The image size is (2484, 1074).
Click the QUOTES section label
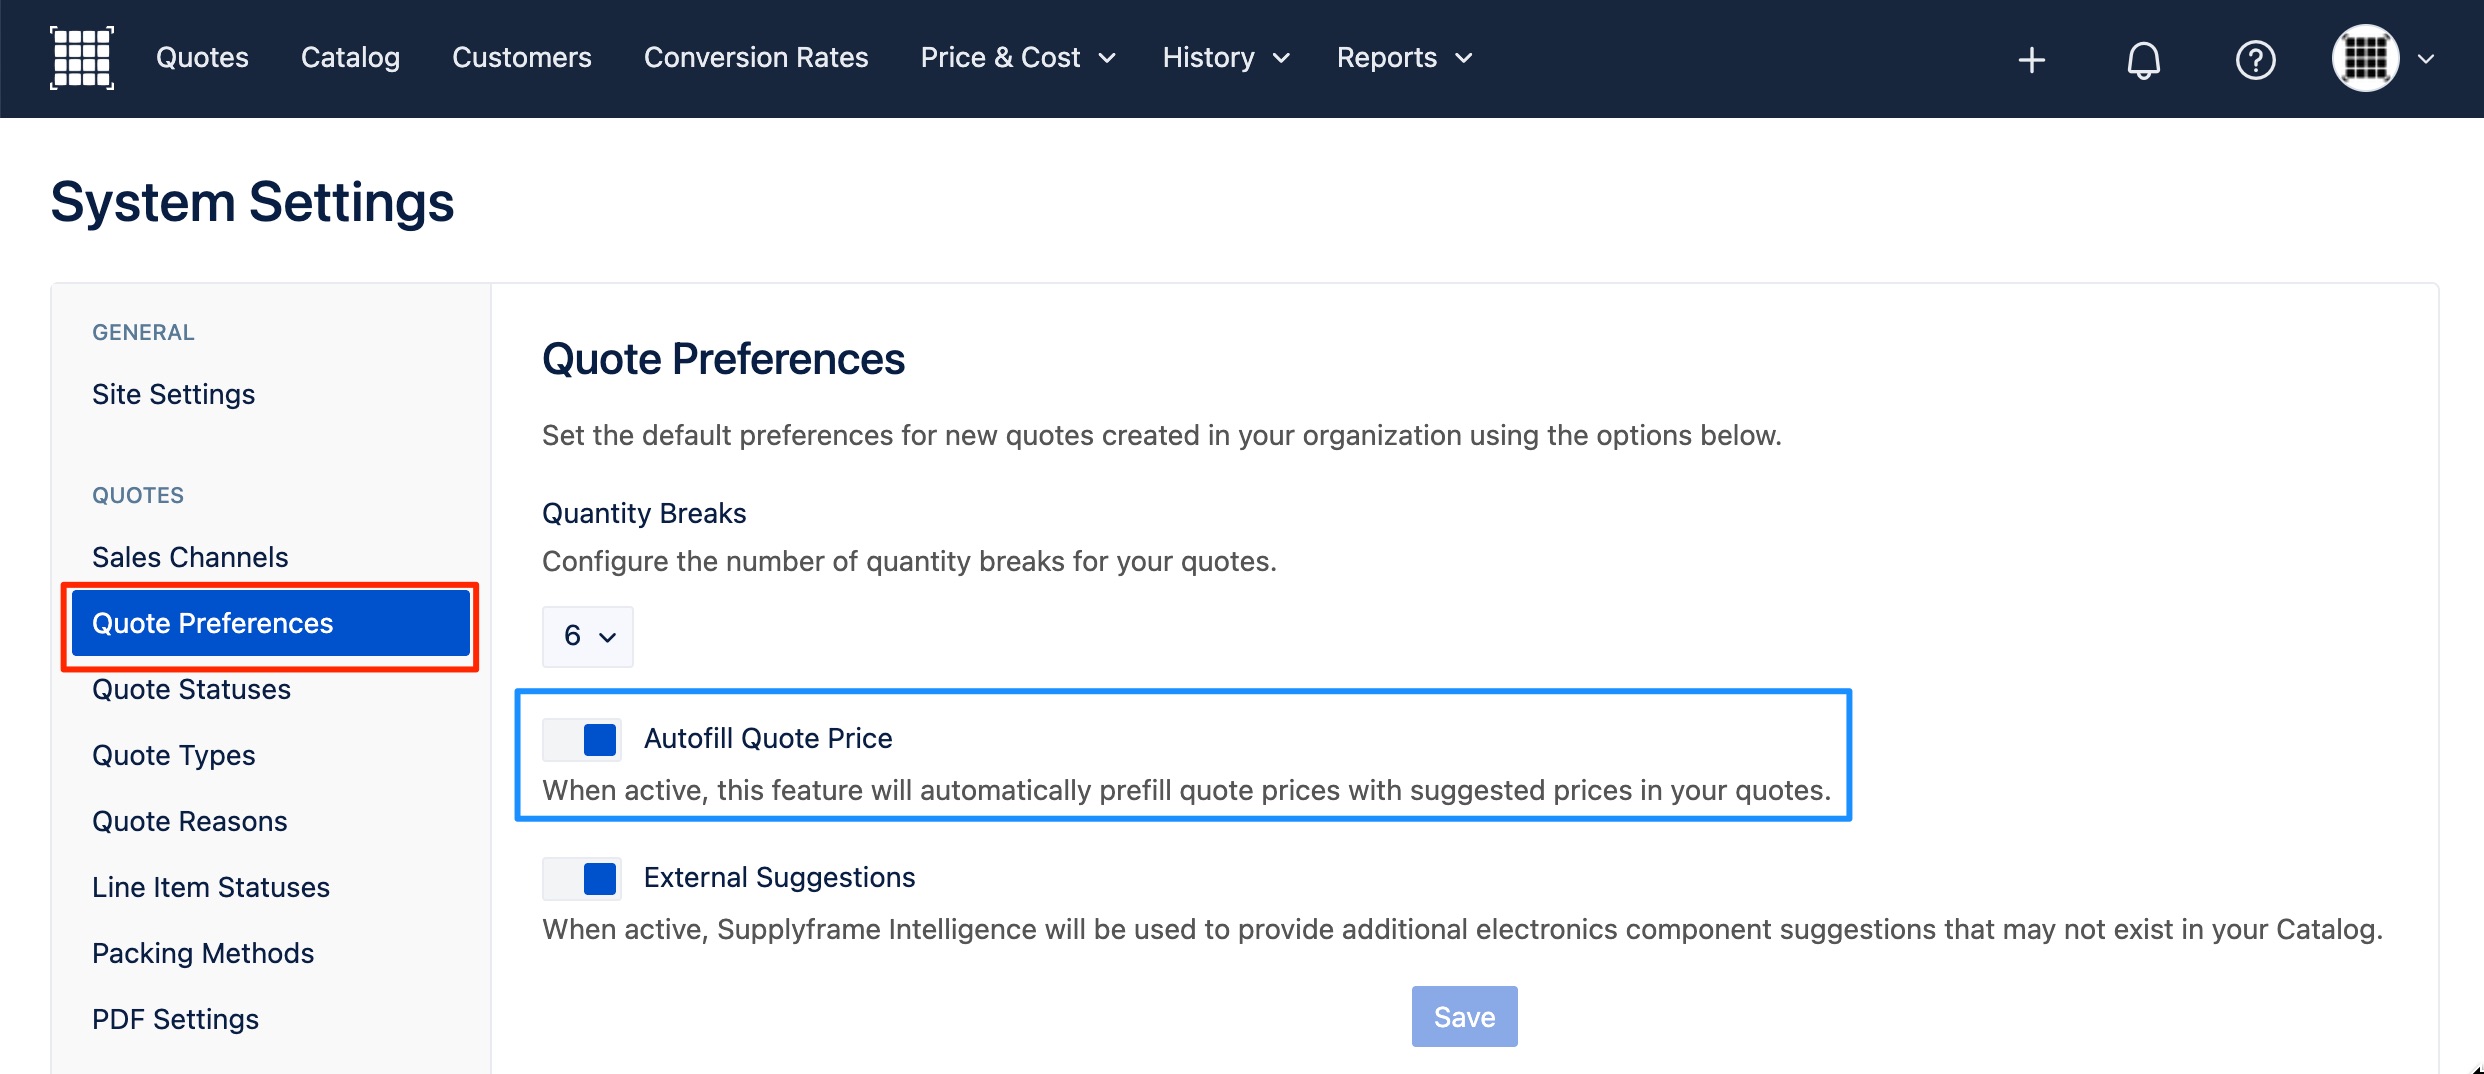(138, 495)
